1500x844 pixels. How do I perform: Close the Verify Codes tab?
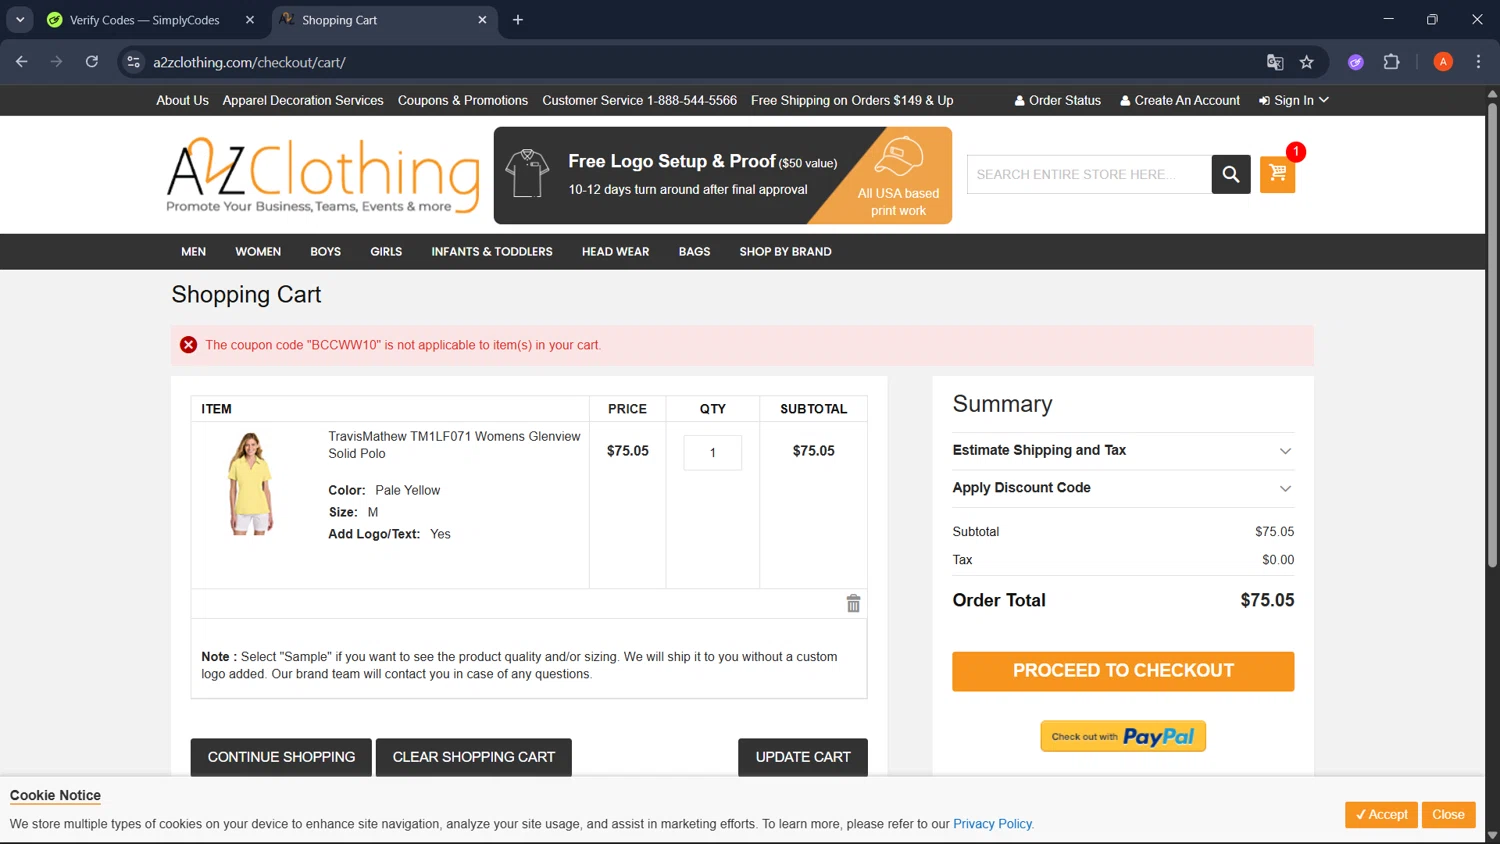[250, 20]
